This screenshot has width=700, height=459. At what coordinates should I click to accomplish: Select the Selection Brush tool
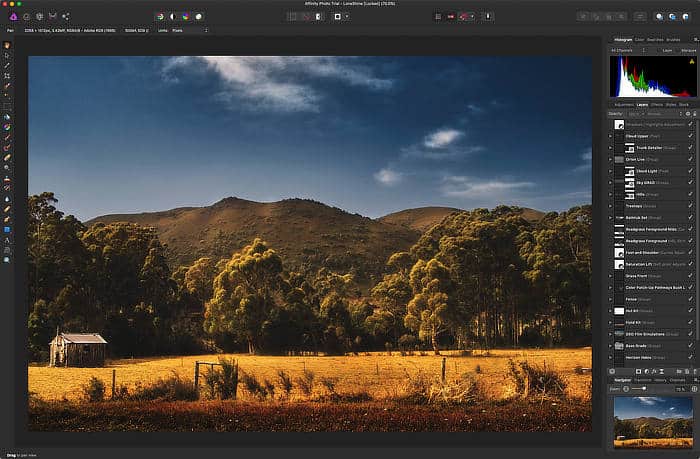pos(7,86)
